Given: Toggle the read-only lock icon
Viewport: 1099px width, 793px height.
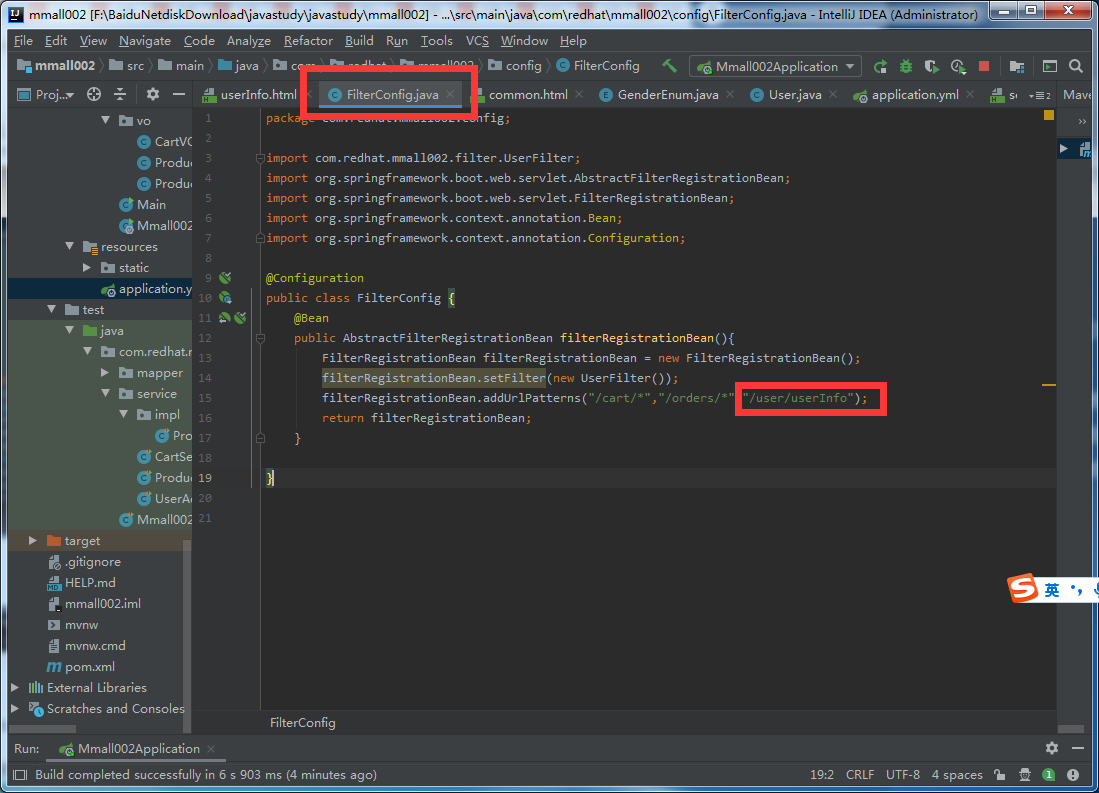Looking at the screenshot, I should [x=1000, y=775].
